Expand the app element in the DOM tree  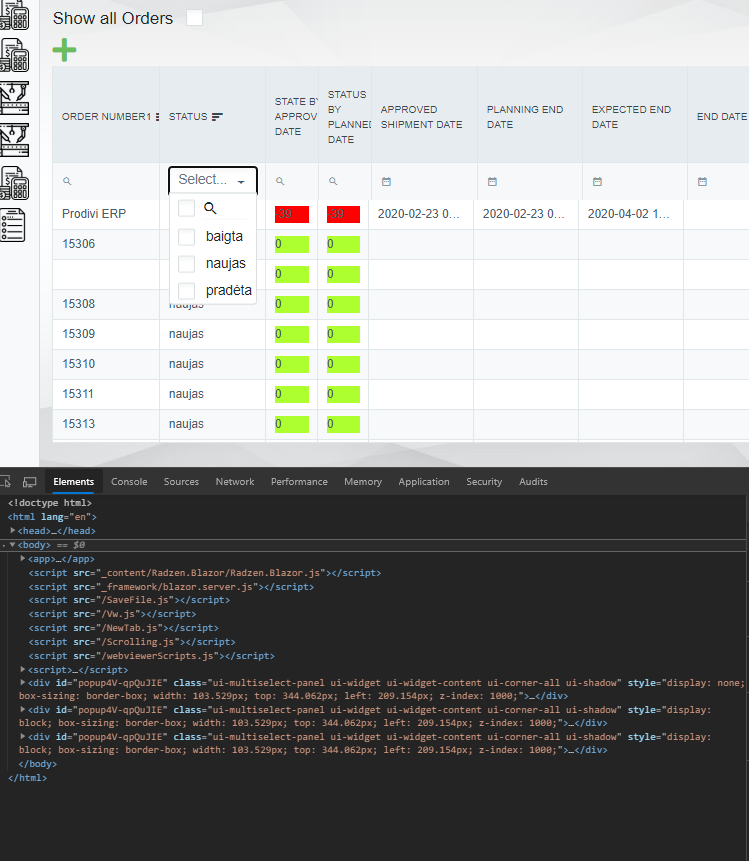tap(23, 559)
